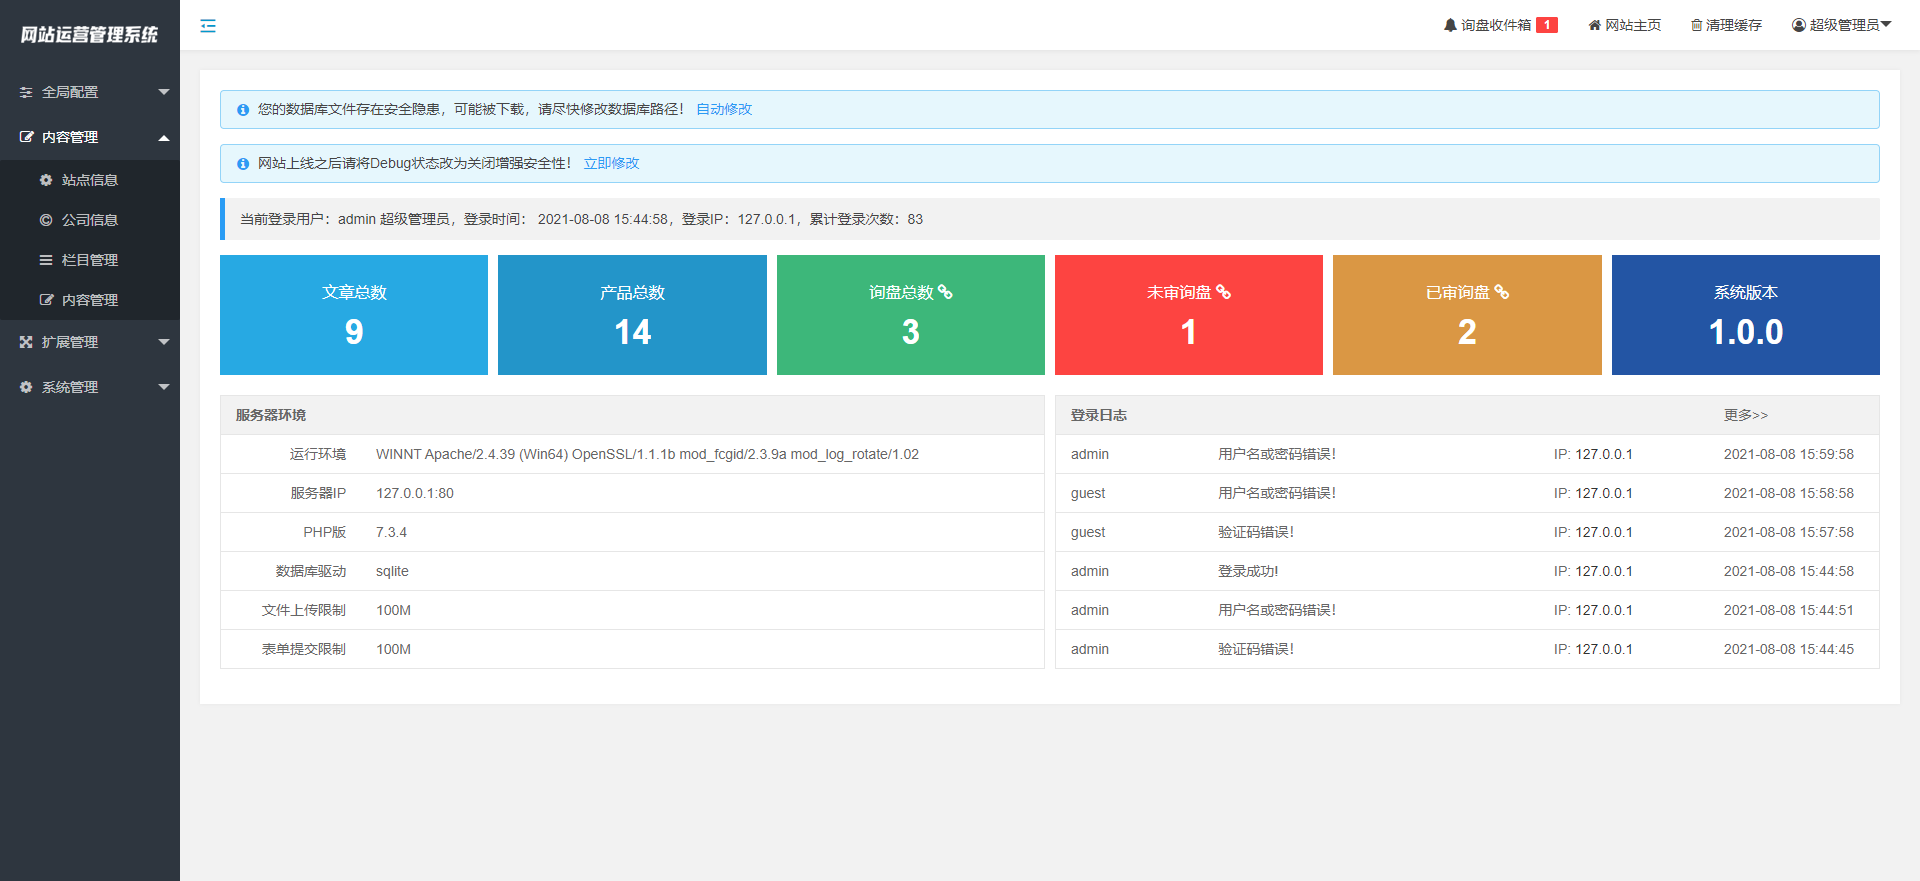Click the 立即修改 Debug status link
The width and height of the screenshot is (1920, 881).
tap(611, 163)
